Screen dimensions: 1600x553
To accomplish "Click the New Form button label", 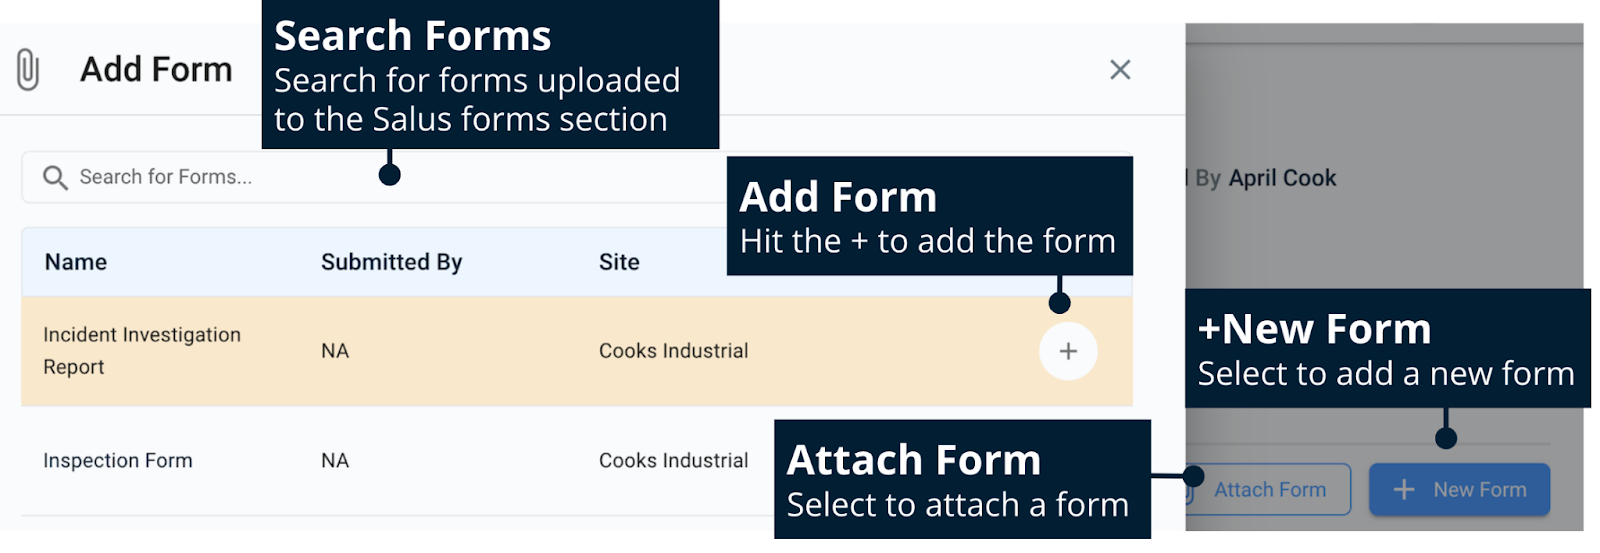I will 1479,490.
